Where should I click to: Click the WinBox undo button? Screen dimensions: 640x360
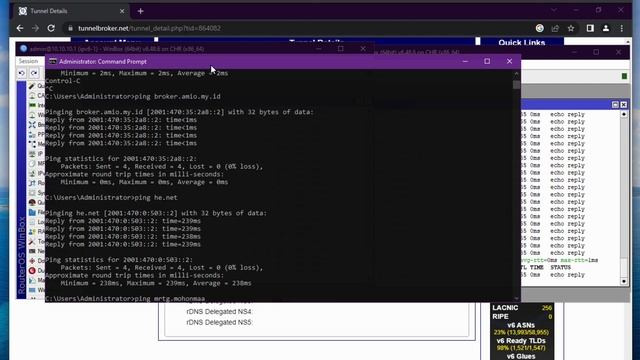22,73
